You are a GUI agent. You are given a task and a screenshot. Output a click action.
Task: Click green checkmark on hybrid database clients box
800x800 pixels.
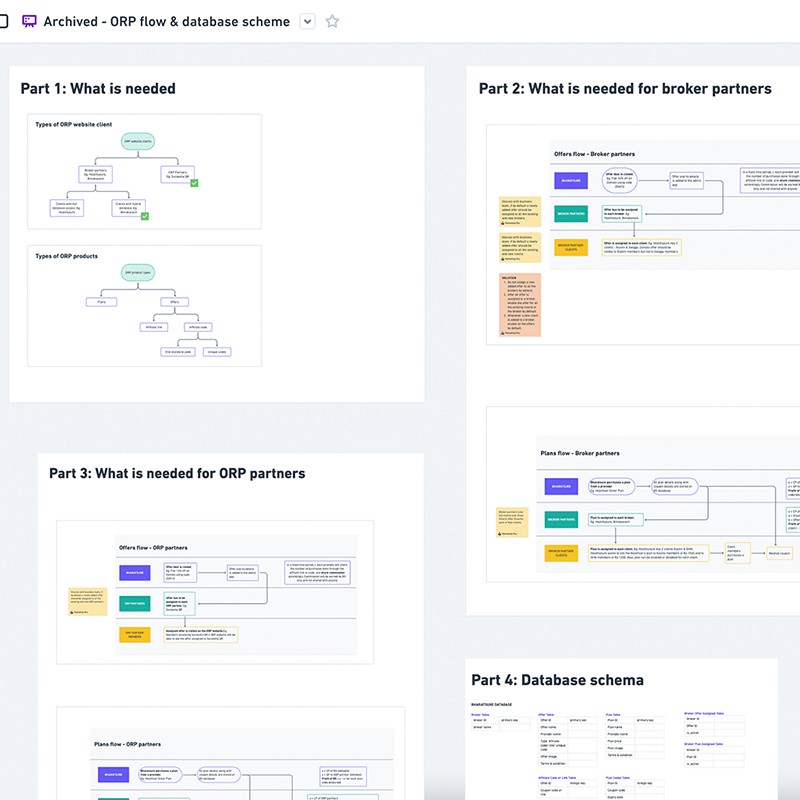coord(145,216)
